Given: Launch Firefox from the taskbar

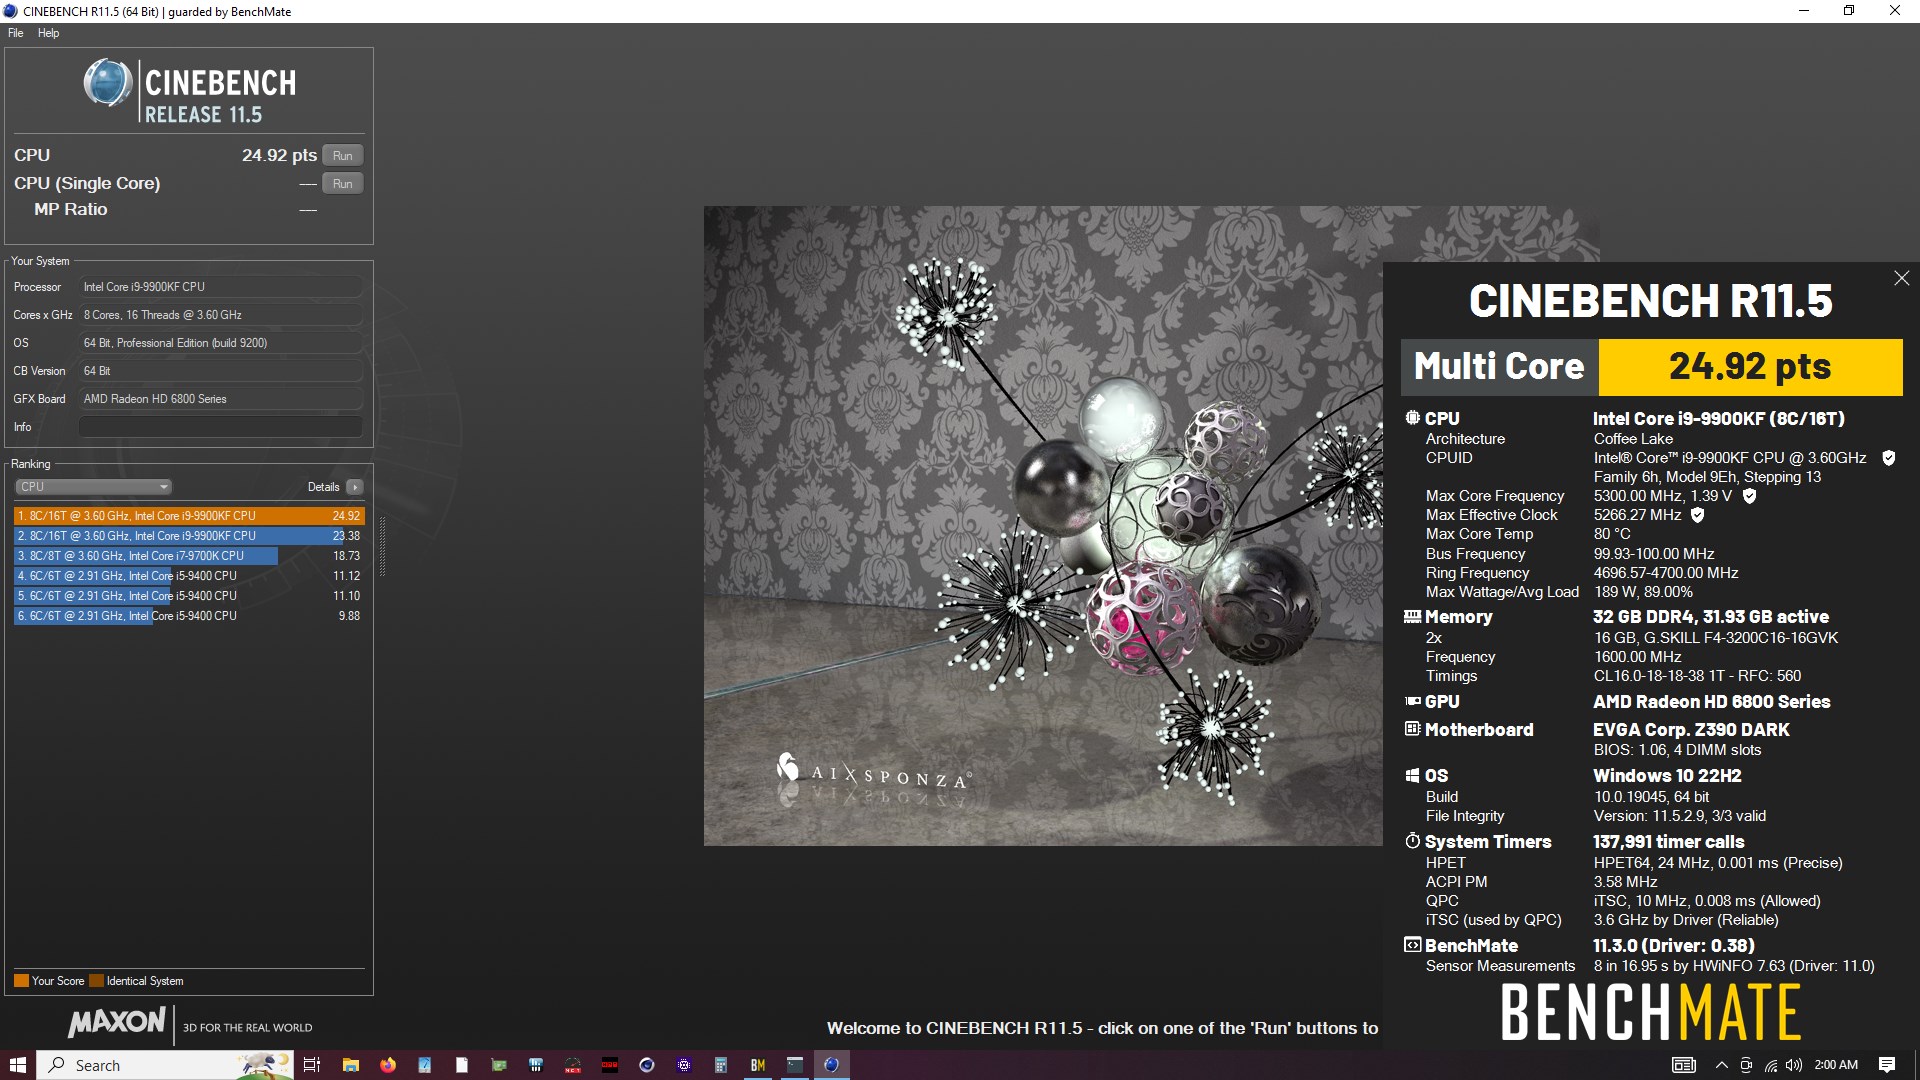Looking at the screenshot, I should coord(388,1065).
